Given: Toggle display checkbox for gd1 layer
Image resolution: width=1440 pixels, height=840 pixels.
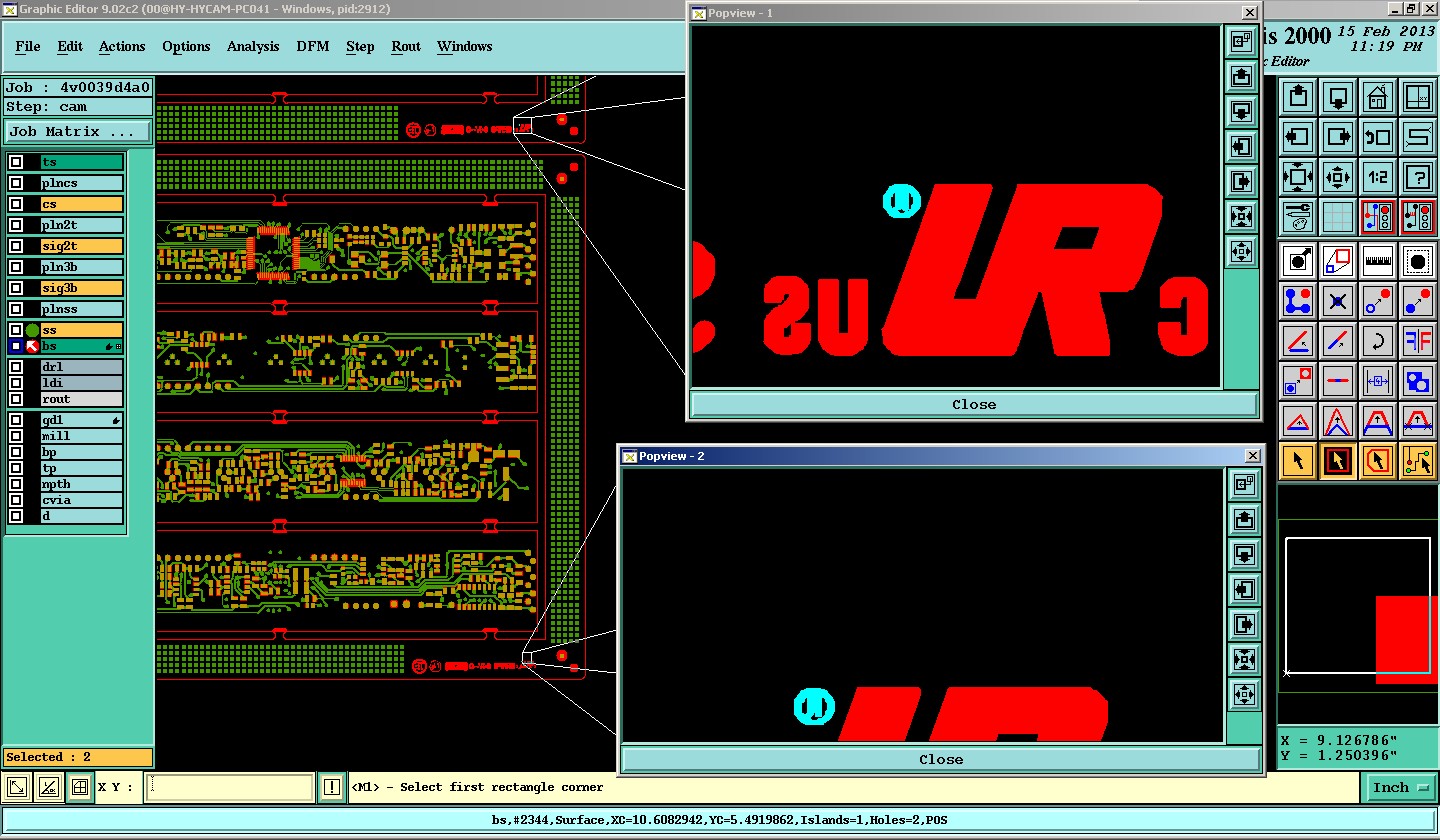Looking at the screenshot, I should [x=16, y=420].
